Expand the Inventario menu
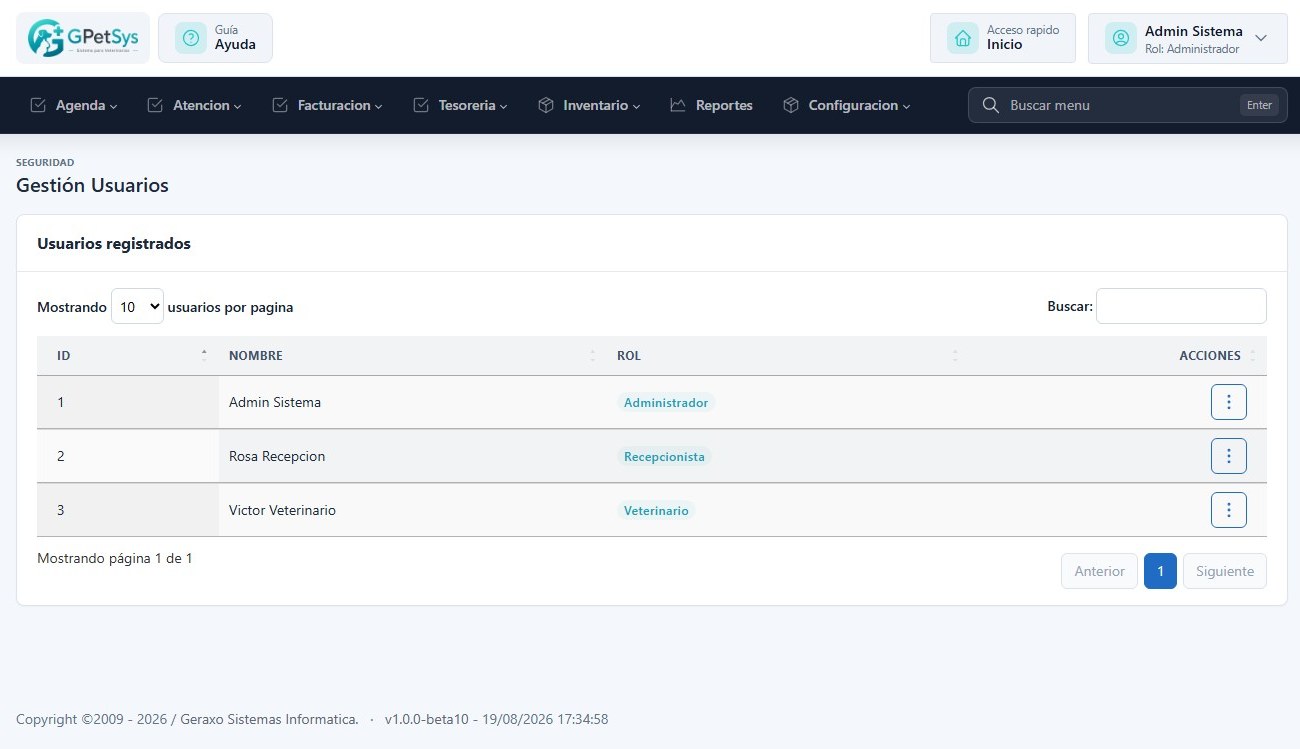Screen dimensions: 1300x749 [589, 105]
